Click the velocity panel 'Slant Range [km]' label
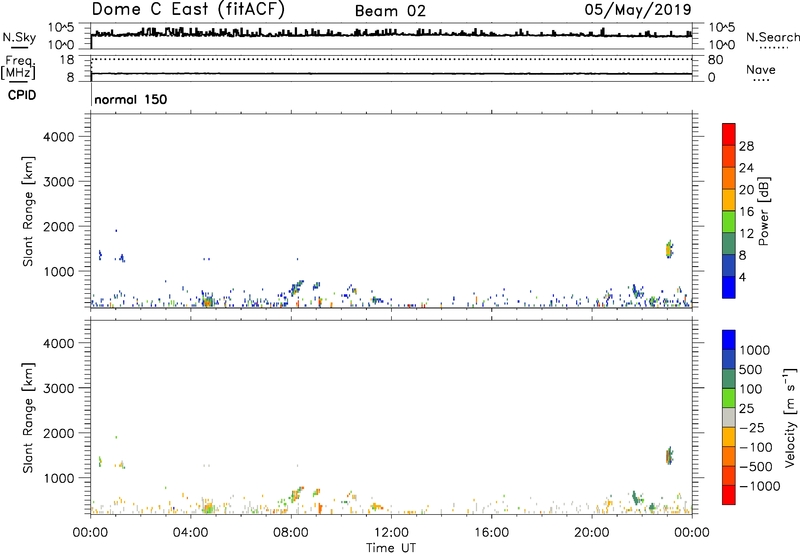The height and width of the screenshot is (554, 800). (29, 417)
